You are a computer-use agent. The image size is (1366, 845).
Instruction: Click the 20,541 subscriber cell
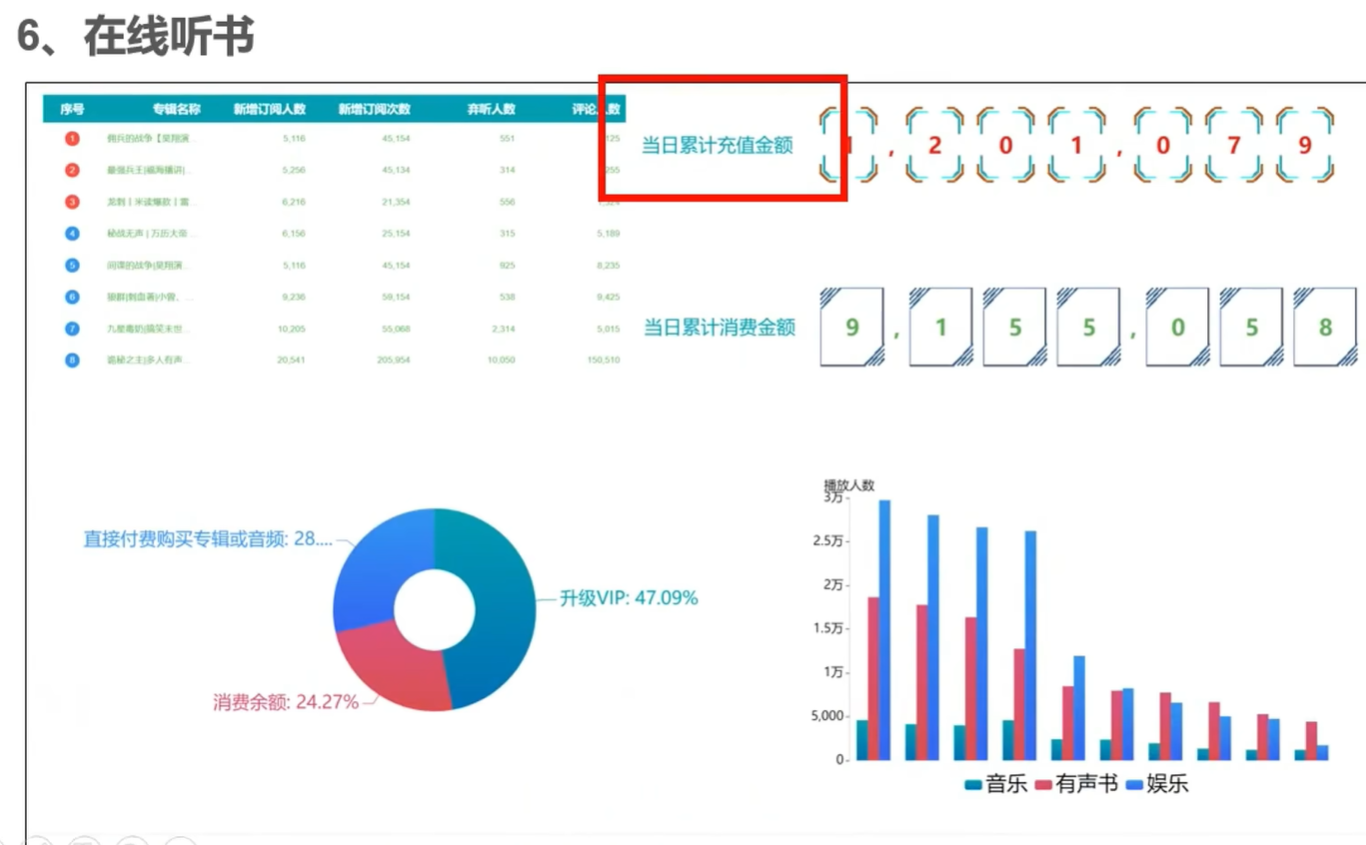coord(291,360)
